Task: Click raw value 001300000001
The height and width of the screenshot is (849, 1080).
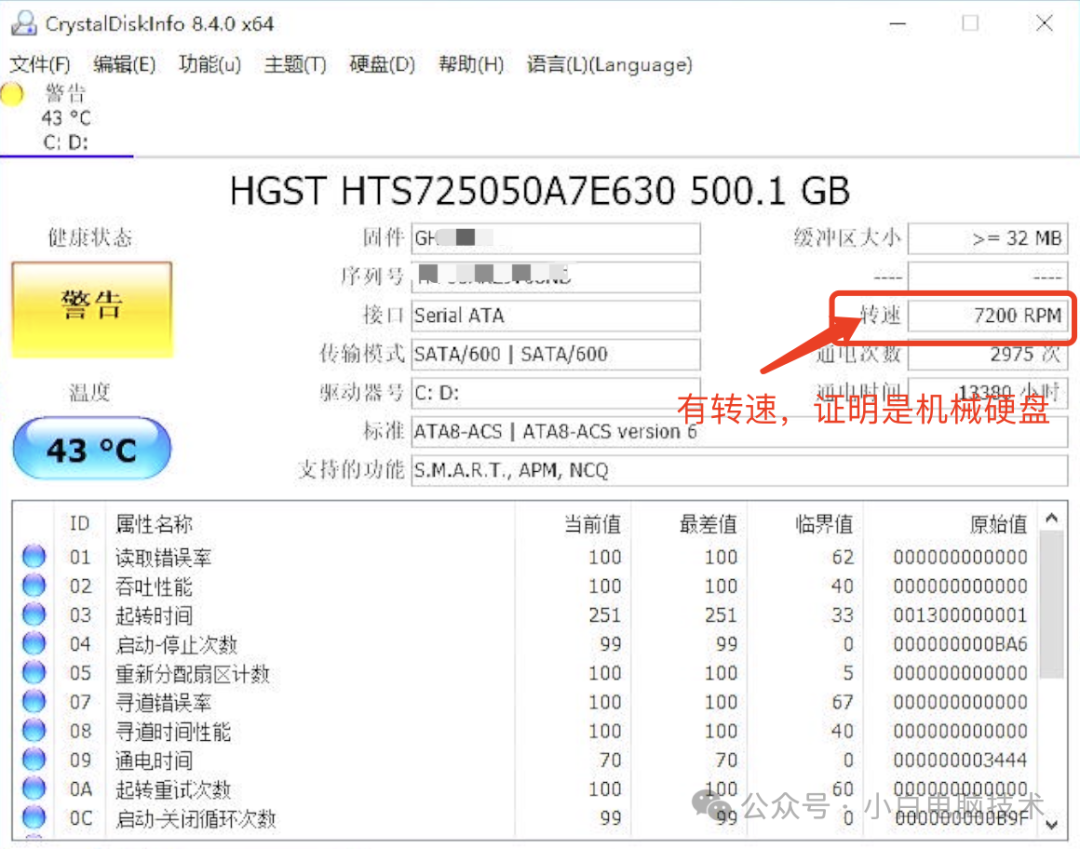Action: 960,615
